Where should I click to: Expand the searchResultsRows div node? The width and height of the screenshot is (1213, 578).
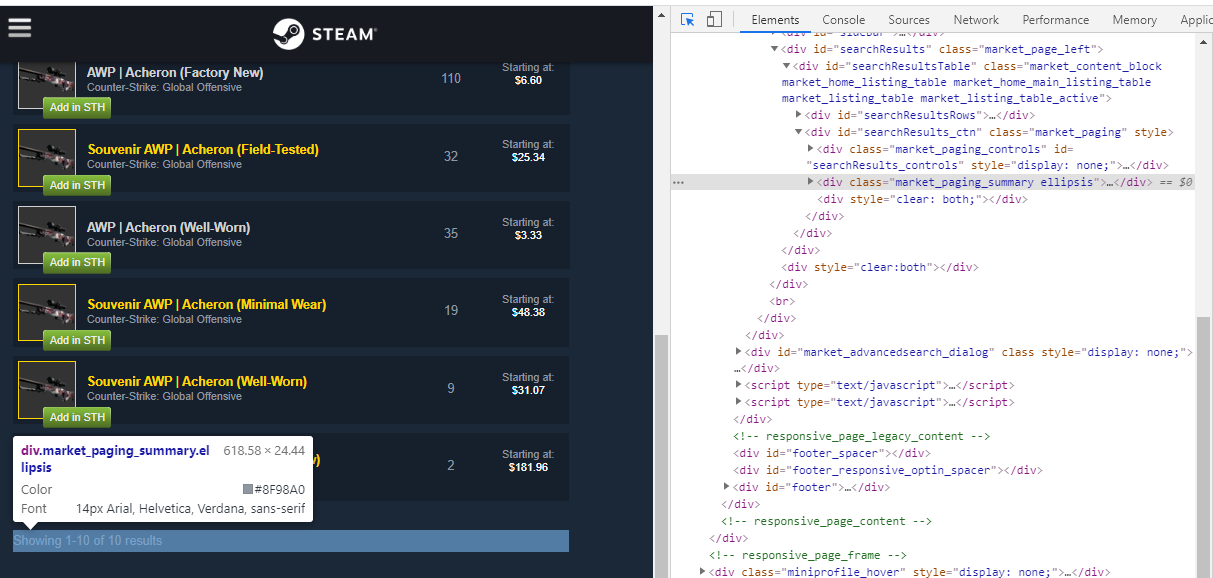[798, 115]
